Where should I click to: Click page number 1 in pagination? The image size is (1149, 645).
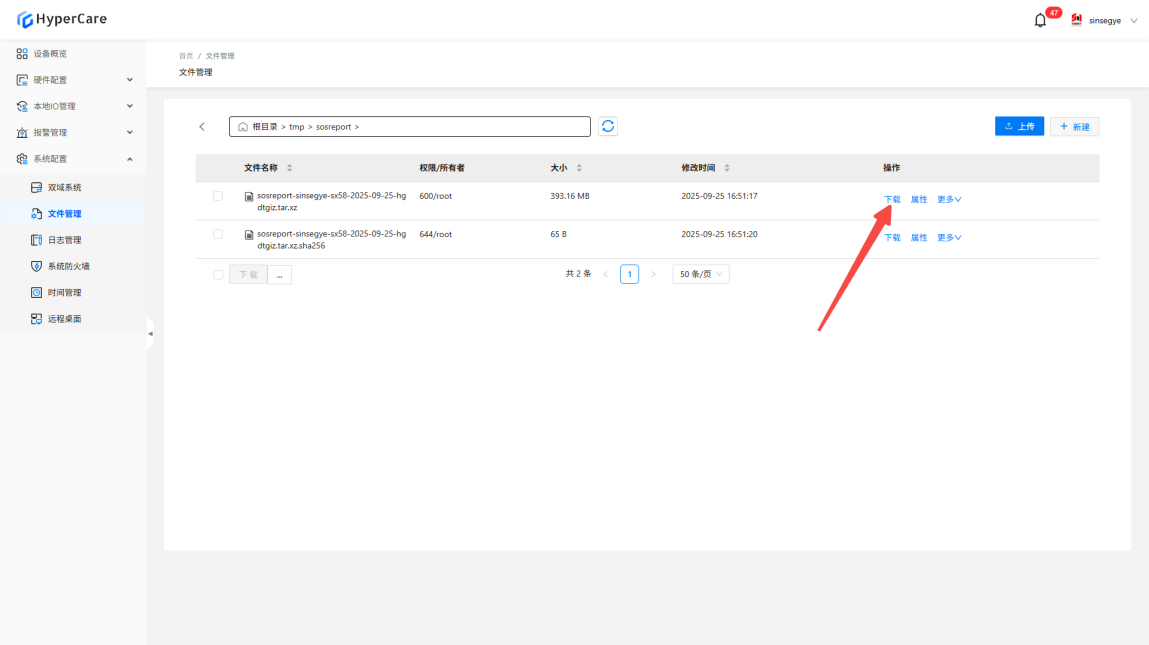pyautogui.click(x=629, y=274)
